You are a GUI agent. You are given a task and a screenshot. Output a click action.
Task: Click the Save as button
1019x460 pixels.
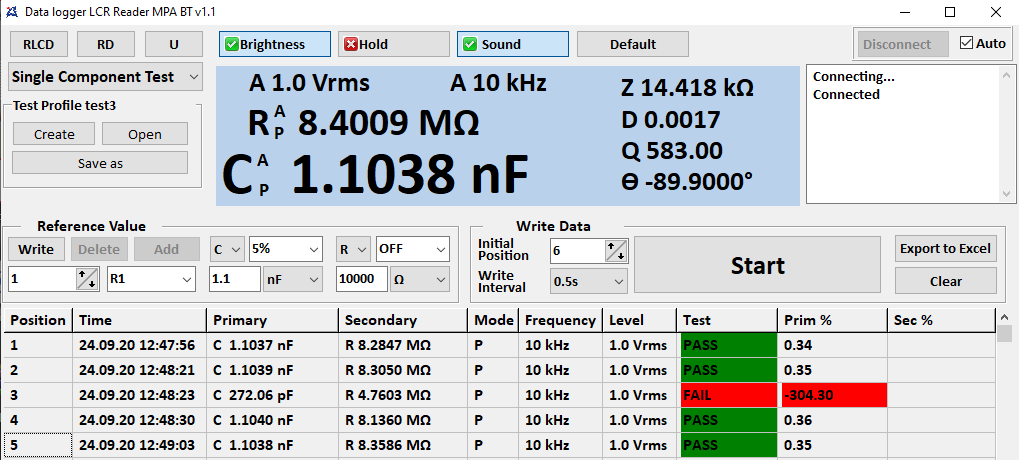(x=100, y=163)
